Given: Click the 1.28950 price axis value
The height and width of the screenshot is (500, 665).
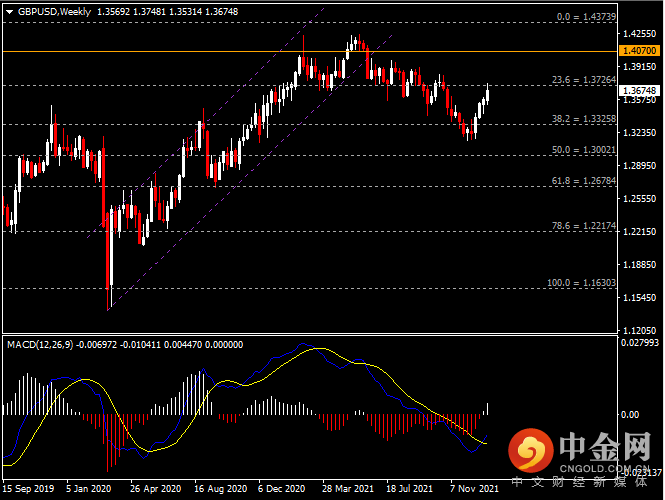Looking at the screenshot, I should (639, 165).
